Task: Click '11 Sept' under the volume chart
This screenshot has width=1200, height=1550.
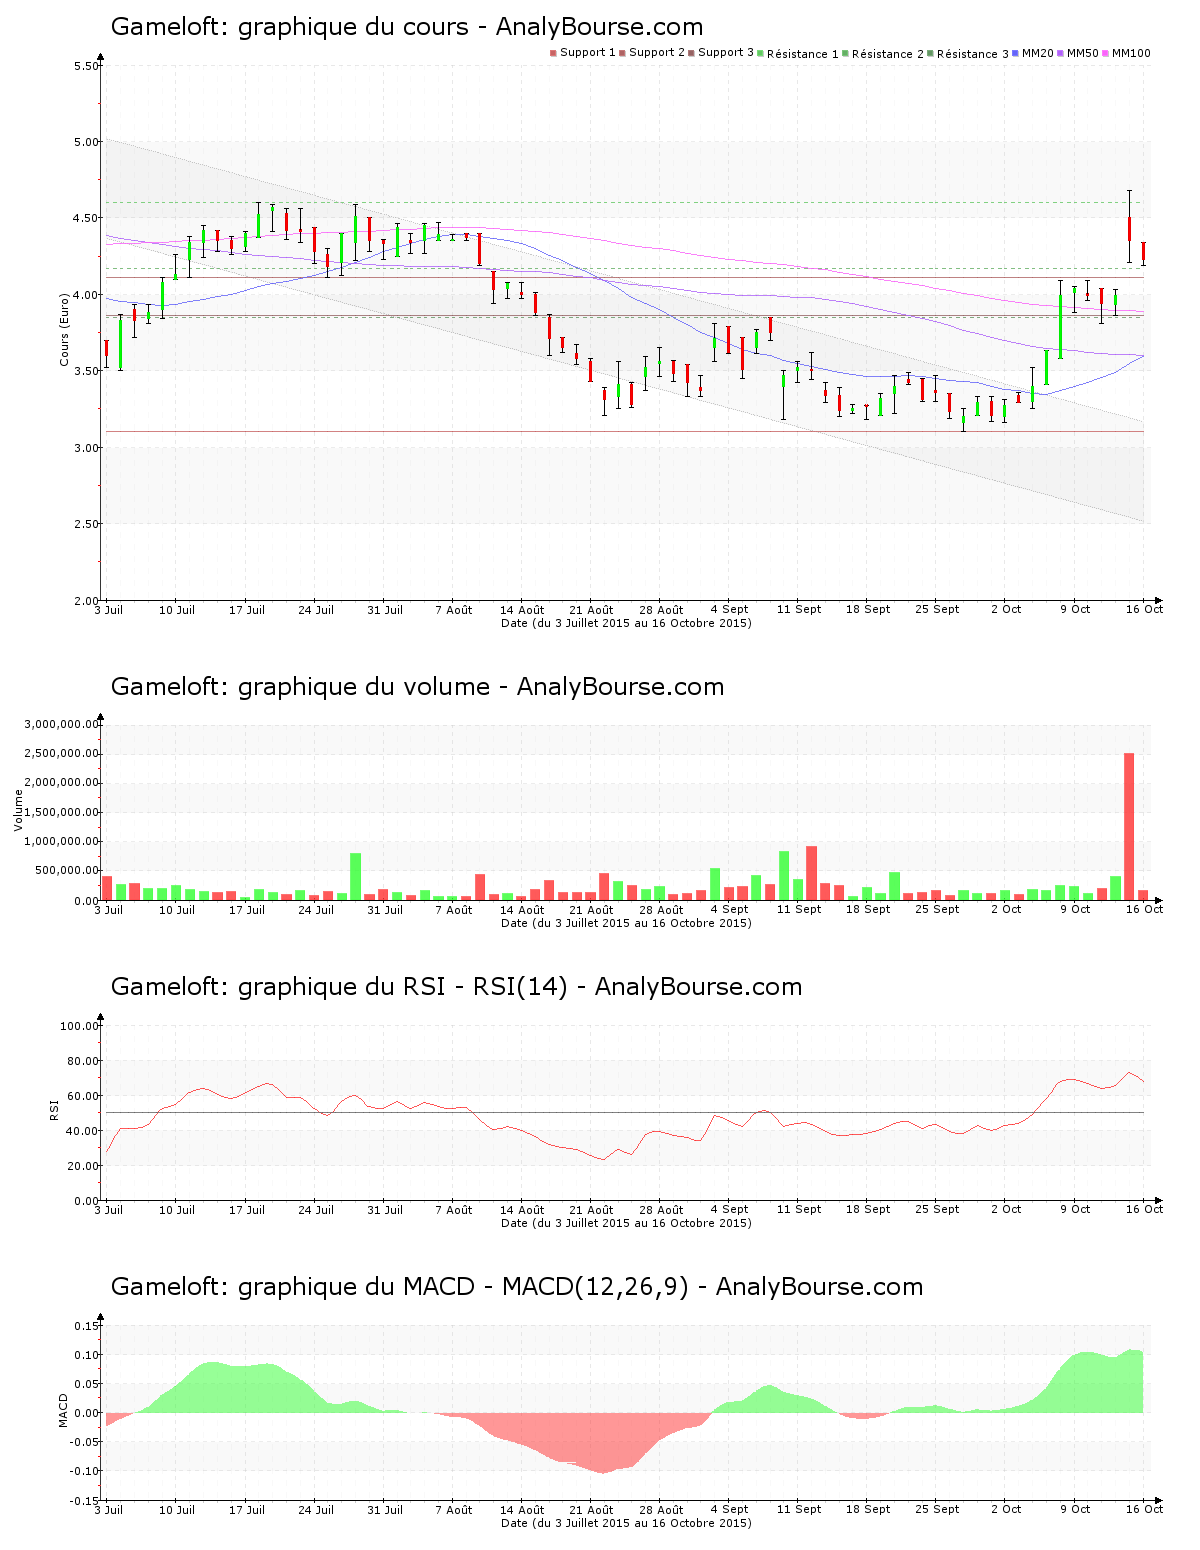Action: pyautogui.click(x=799, y=910)
